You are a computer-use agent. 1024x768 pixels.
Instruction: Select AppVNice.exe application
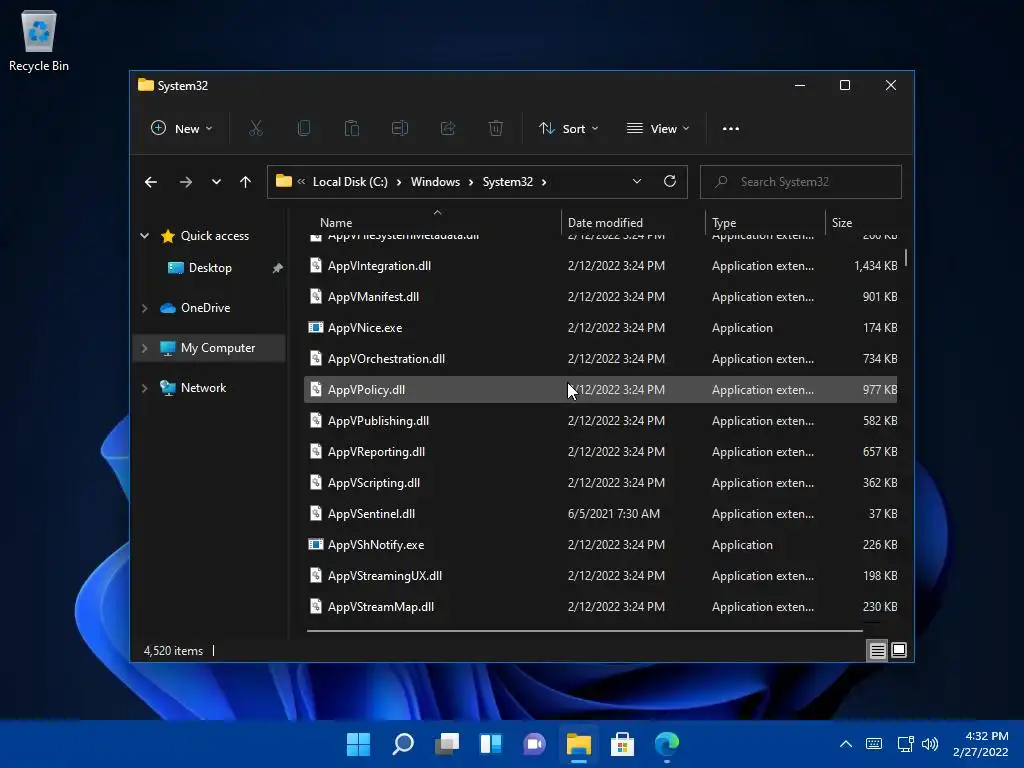click(x=600, y=328)
